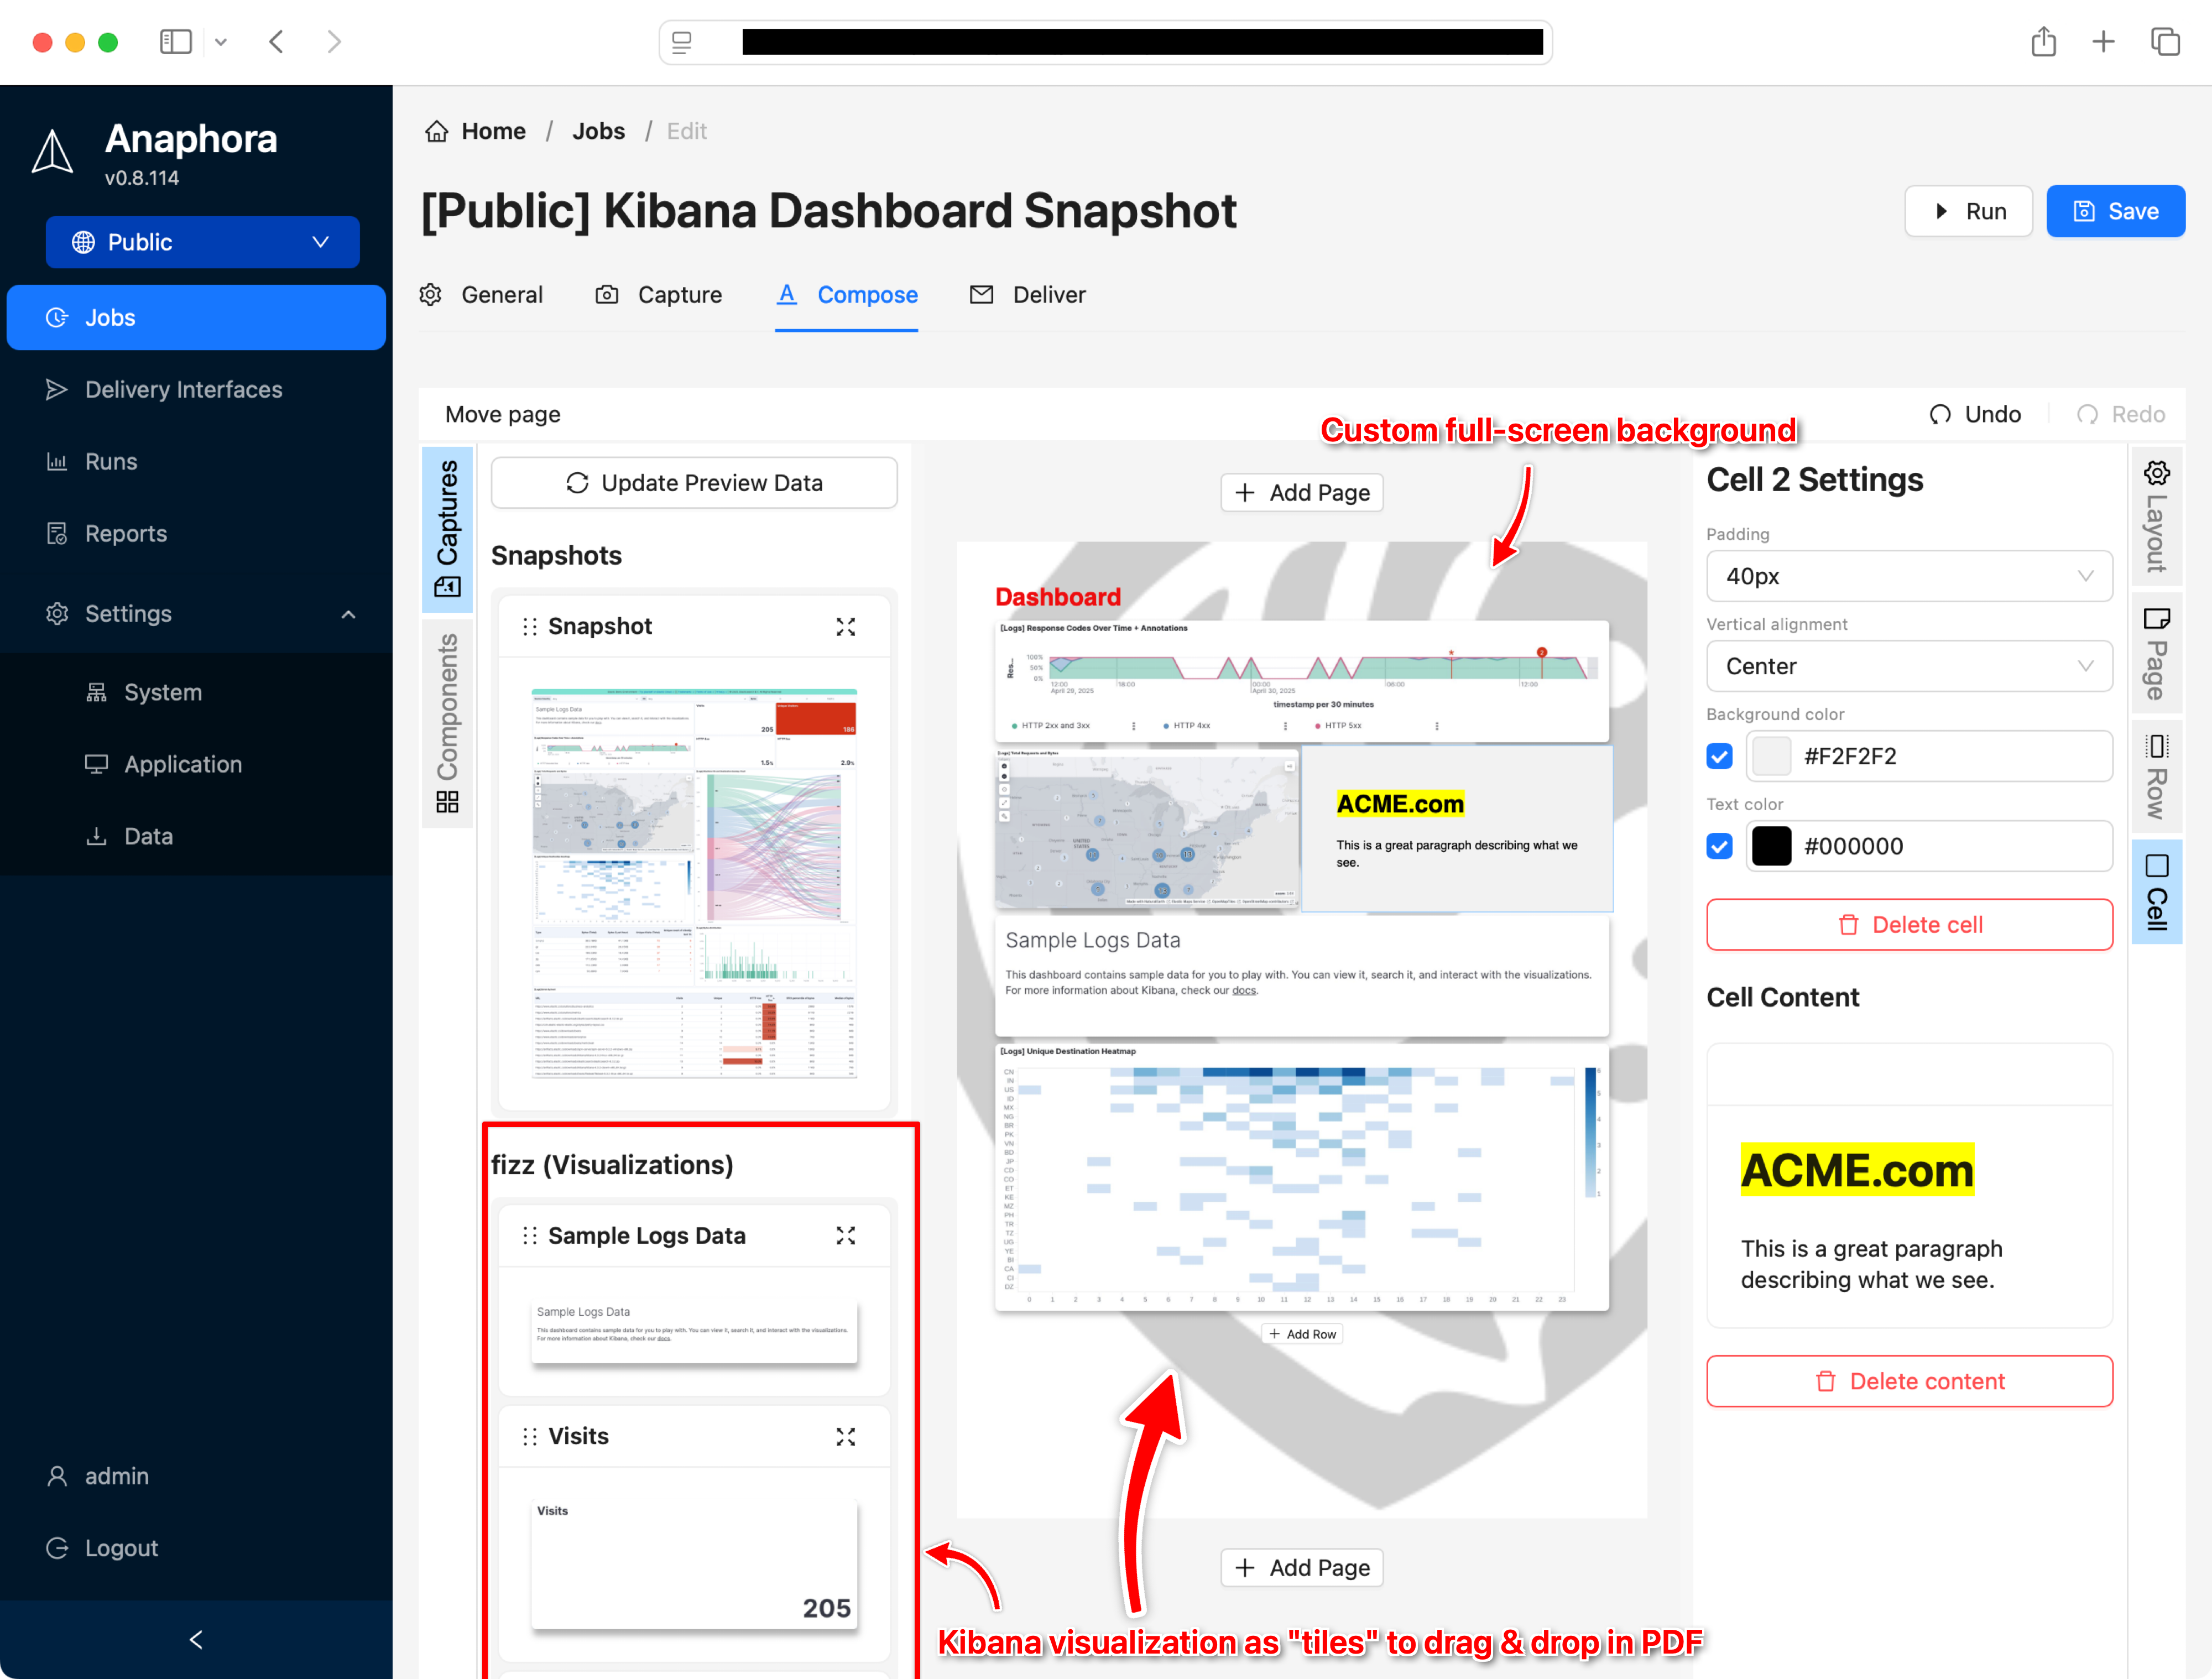Click the Delete cell button
This screenshot has width=2212, height=1679.
pyautogui.click(x=1908, y=924)
